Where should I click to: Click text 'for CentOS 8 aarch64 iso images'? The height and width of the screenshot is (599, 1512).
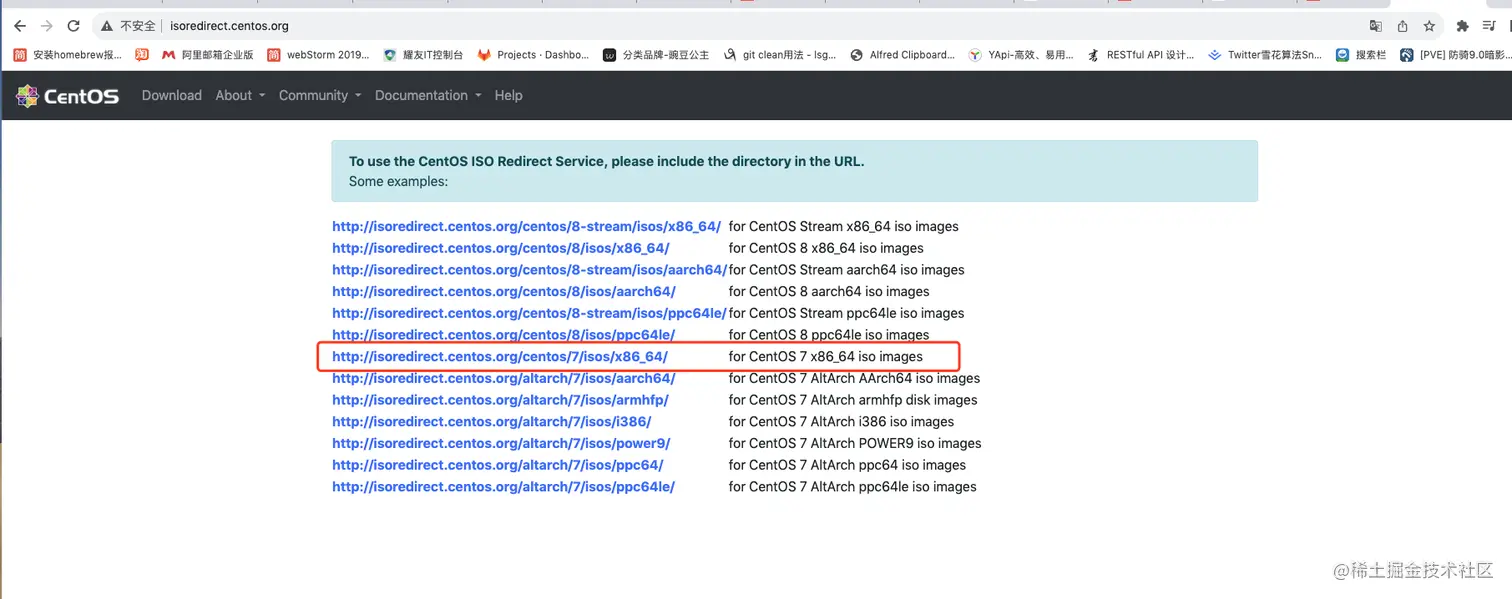tap(829, 292)
